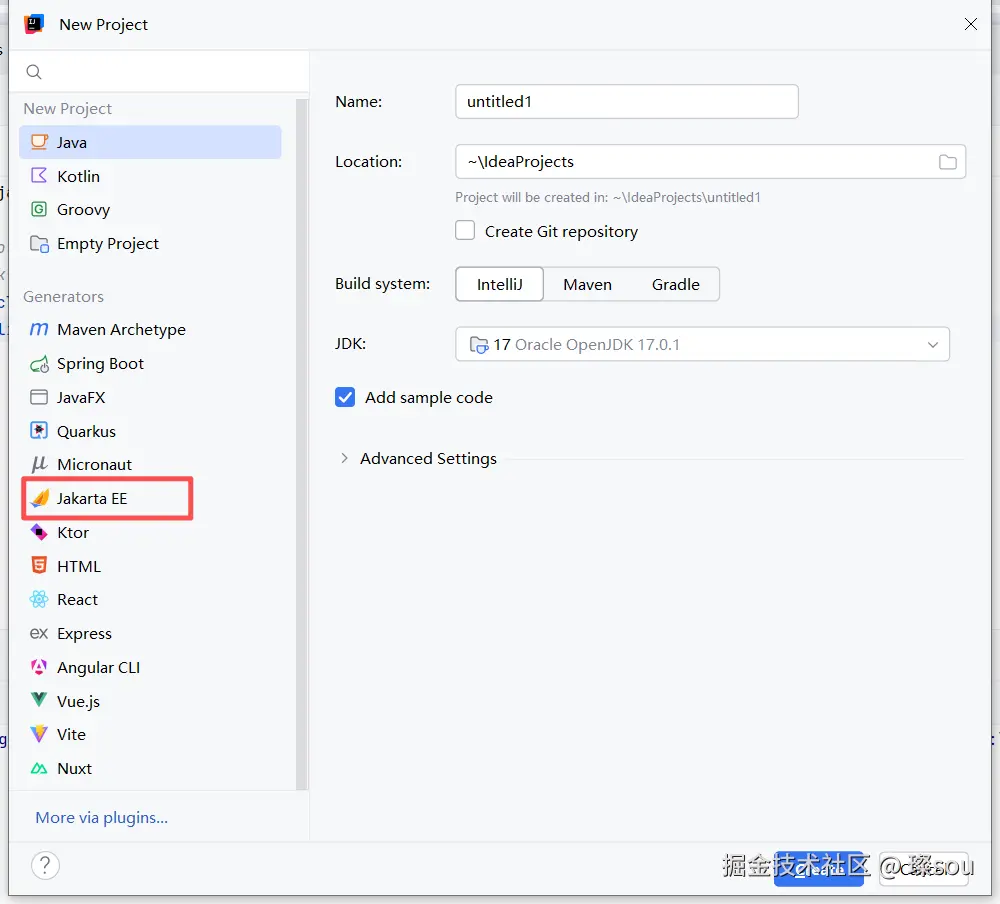Uncheck Add sample code option
The width and height of the screenshot is (1000, 904).
tap(345, 397)
